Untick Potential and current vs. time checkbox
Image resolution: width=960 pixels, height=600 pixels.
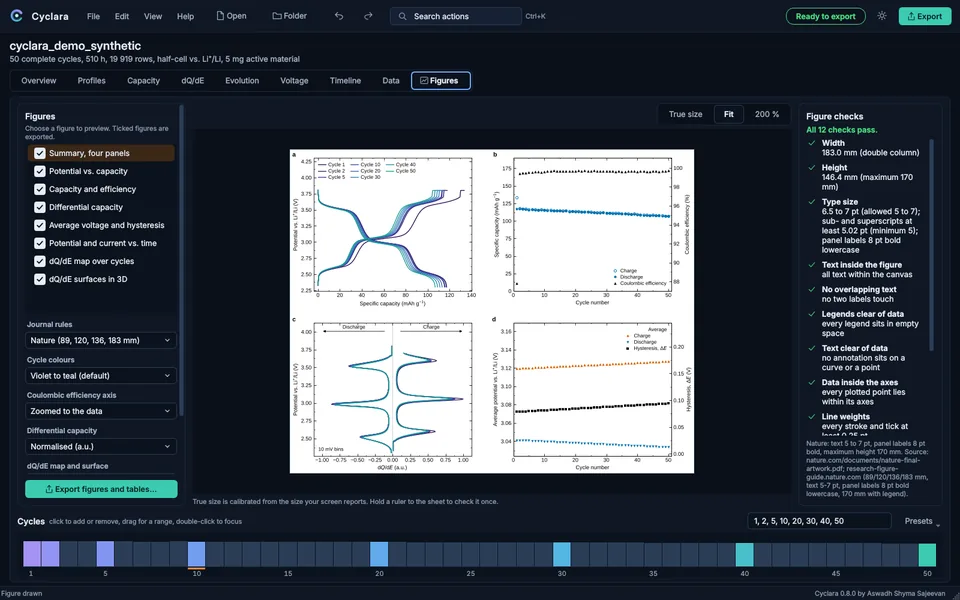coord(40,243)
